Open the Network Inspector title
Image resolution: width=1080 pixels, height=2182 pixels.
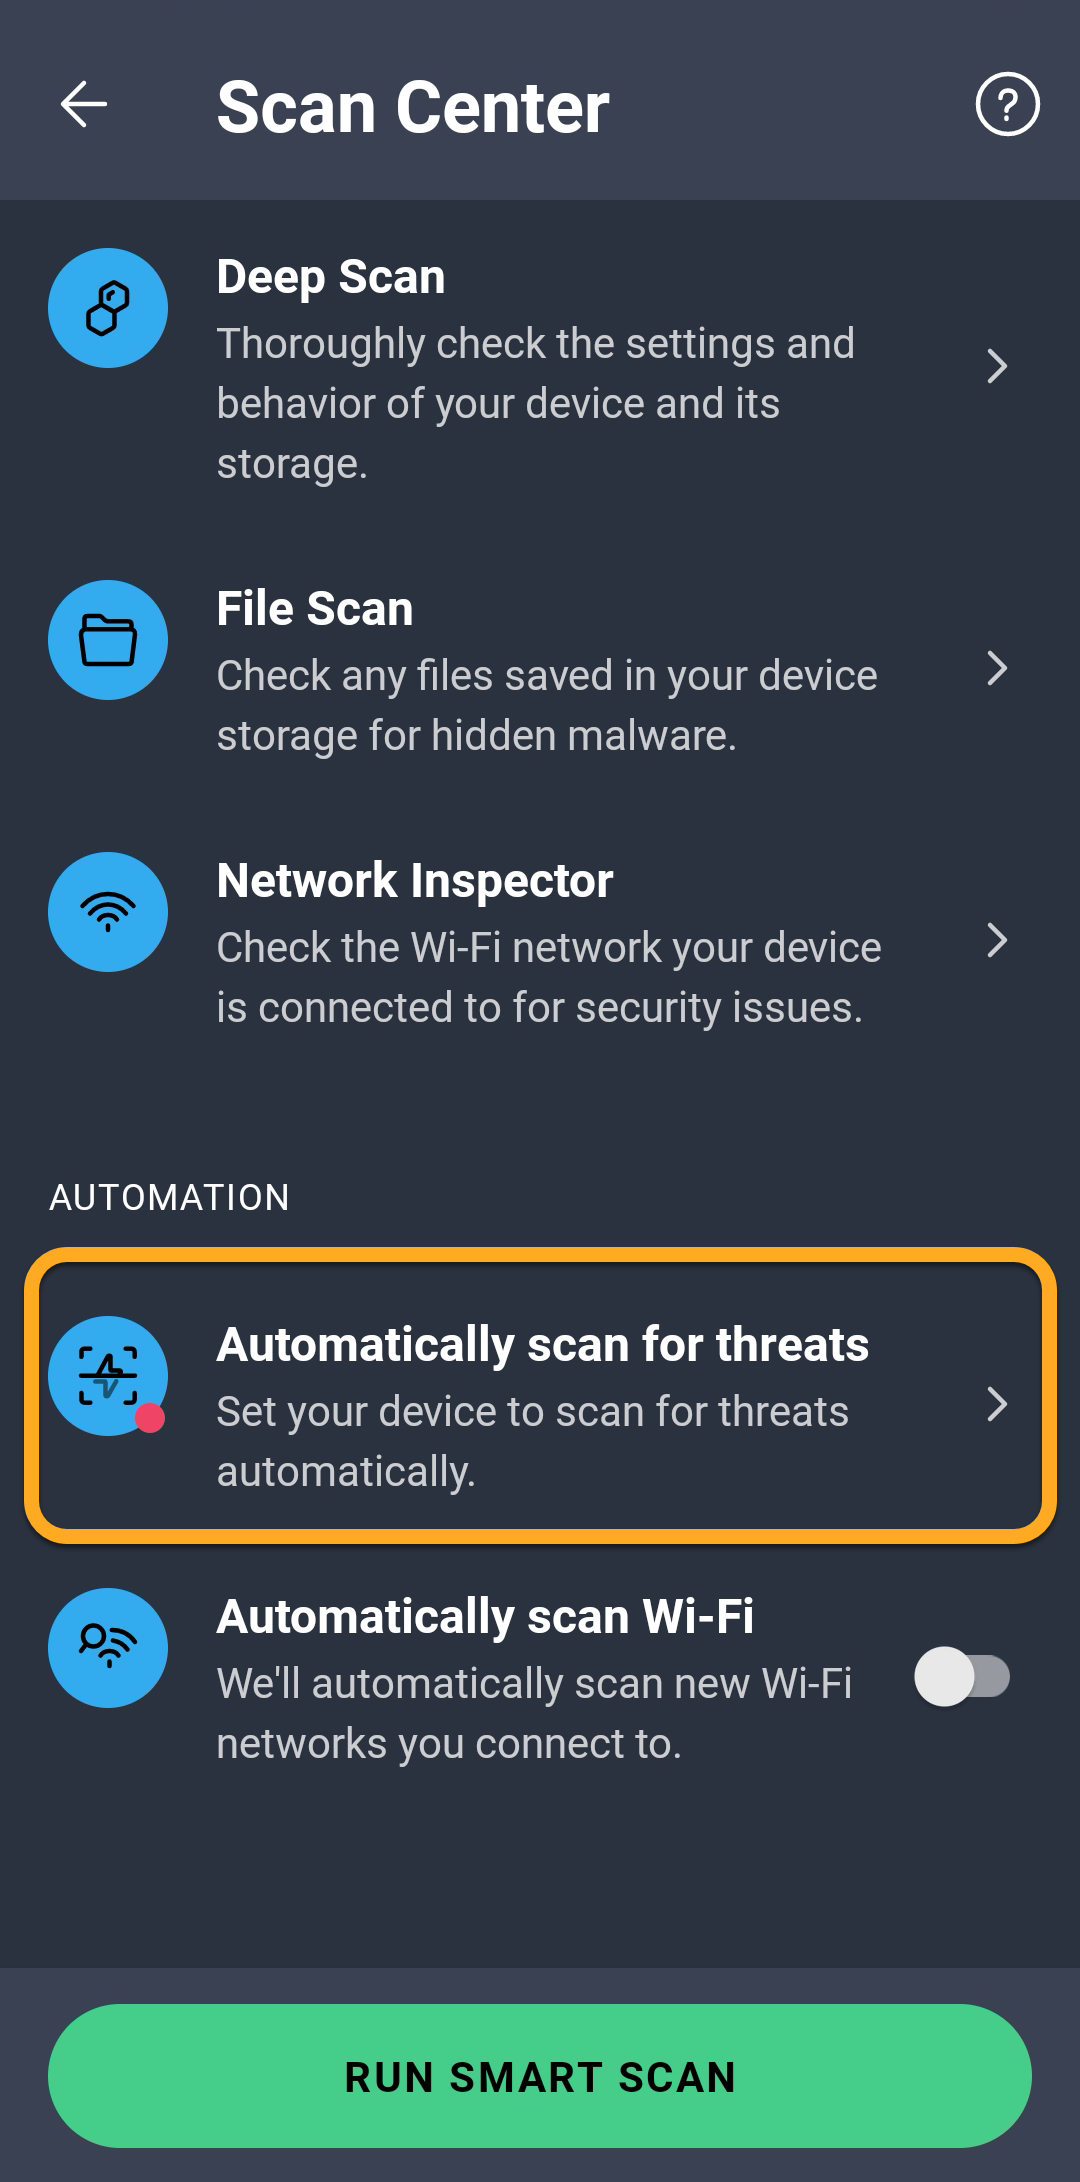click(415, 881)
